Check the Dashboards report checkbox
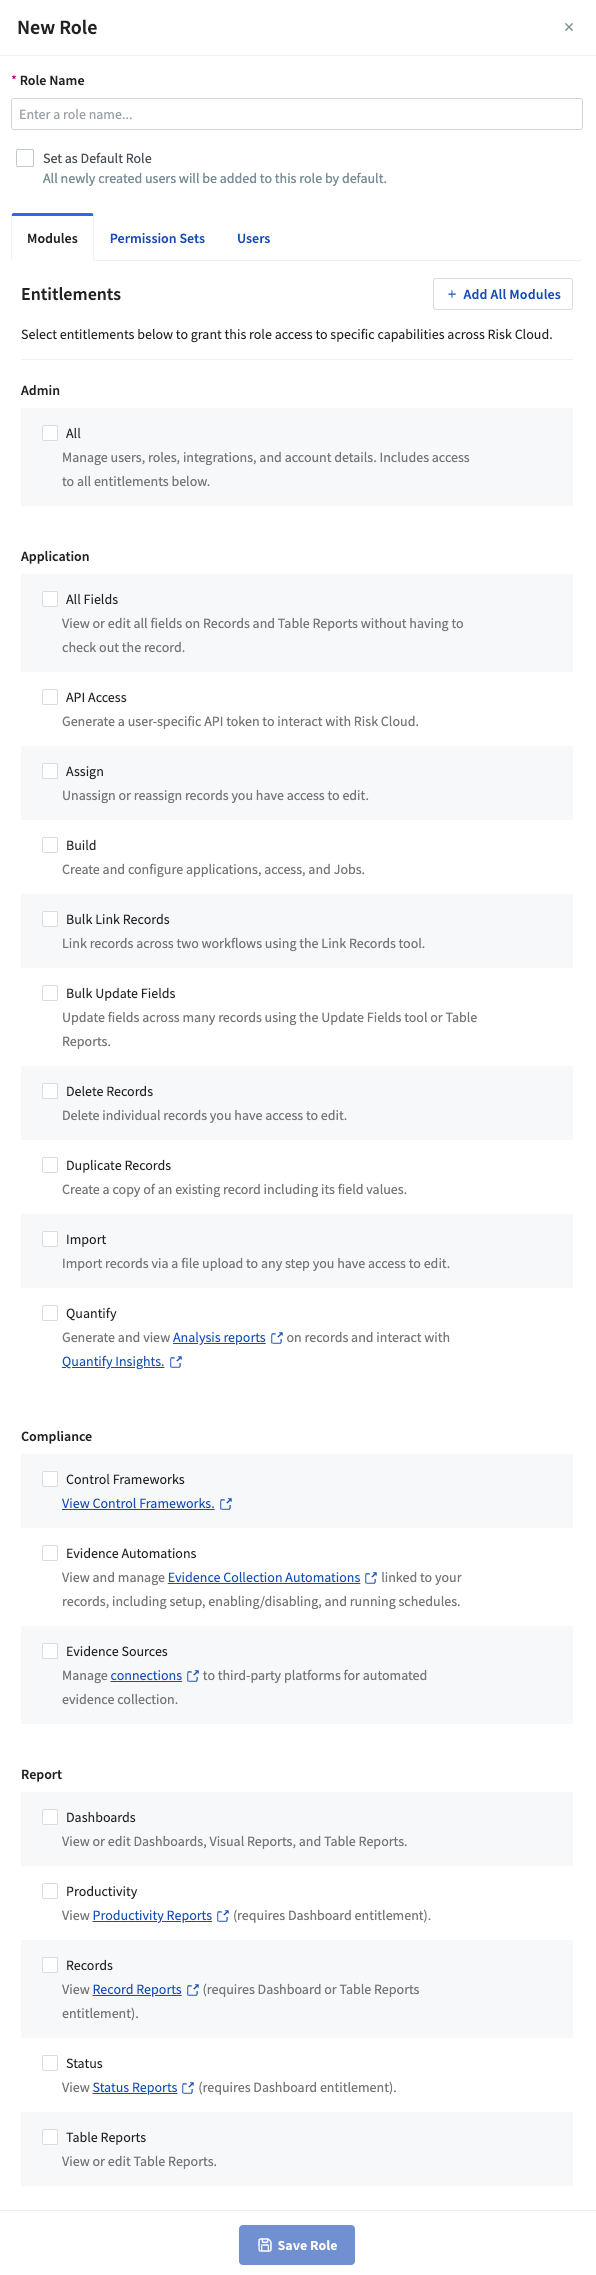The image size is (596, 2275). pyautogui.click(x=50, y=1817)
